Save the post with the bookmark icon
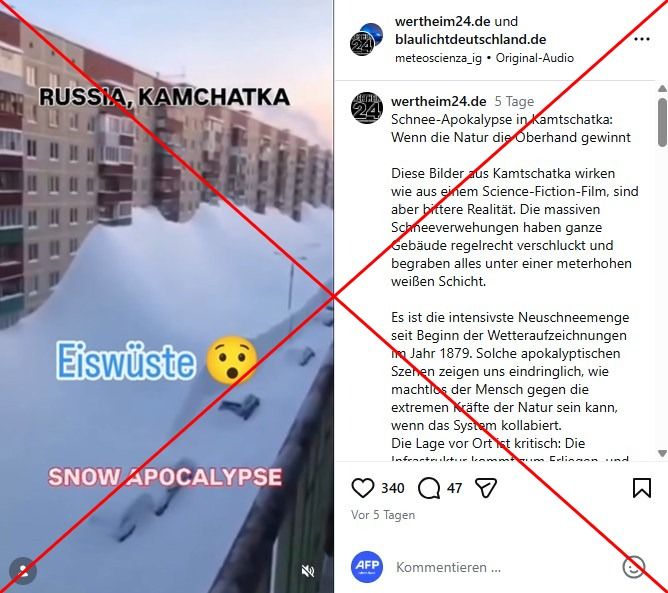 coord(642,488)
